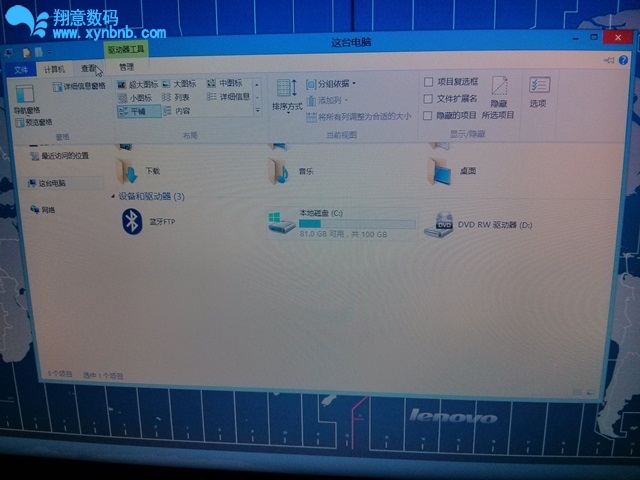
Task: Open the Downloads (下载) folder
Action: 127,171
